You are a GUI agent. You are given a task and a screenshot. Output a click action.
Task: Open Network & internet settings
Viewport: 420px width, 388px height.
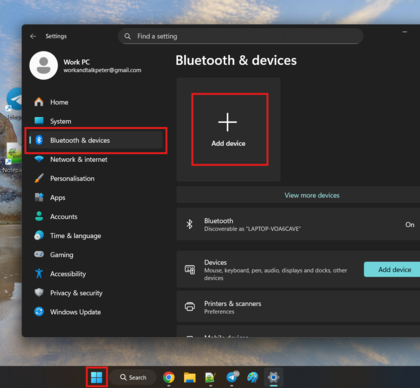tap(96, 159)
